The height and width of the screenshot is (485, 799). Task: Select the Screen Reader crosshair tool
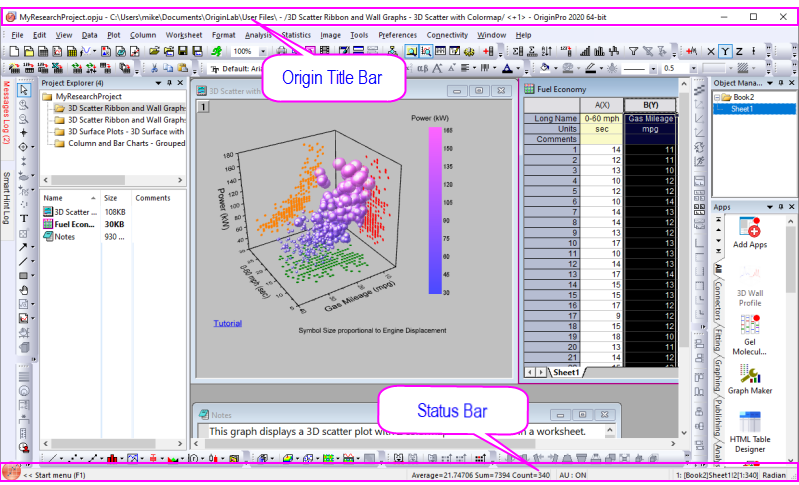[23, 133]
